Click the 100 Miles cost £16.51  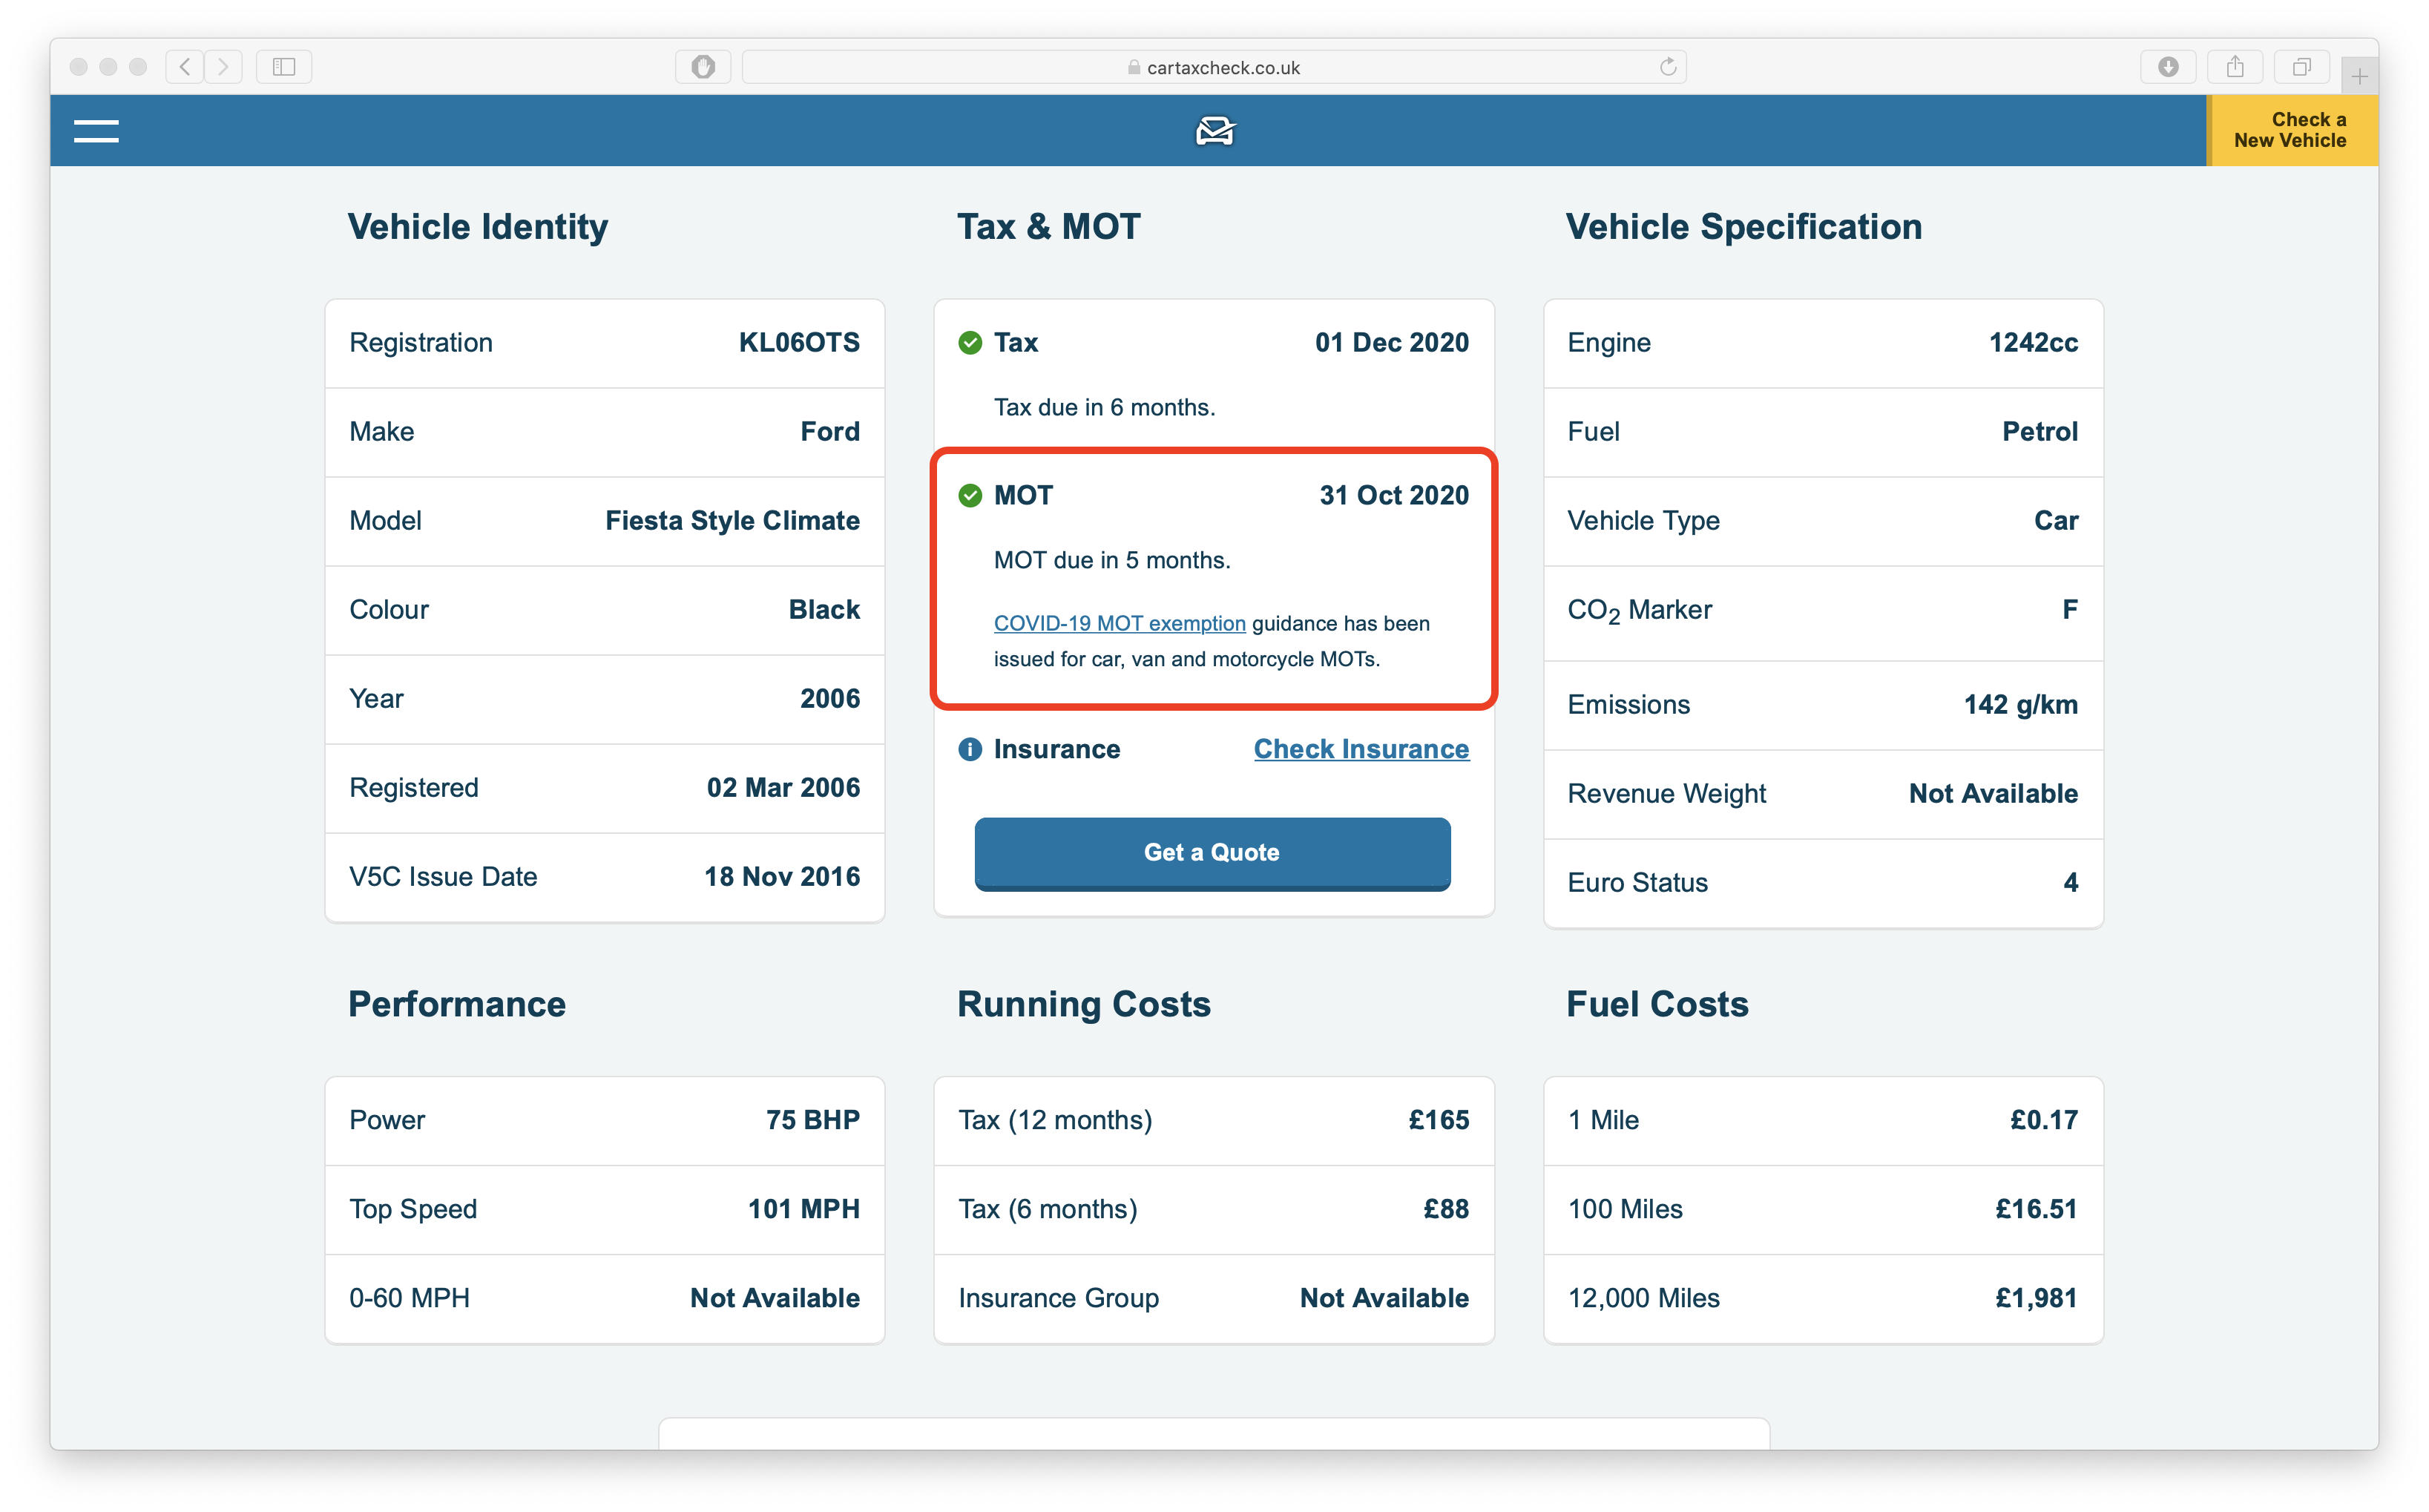pos(2036,1209)
